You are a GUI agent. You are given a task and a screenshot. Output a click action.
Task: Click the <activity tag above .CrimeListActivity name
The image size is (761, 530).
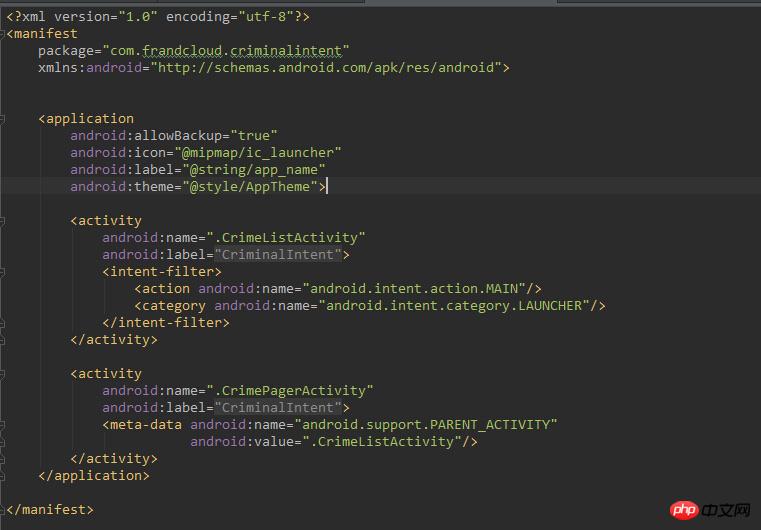pos(106,221)
